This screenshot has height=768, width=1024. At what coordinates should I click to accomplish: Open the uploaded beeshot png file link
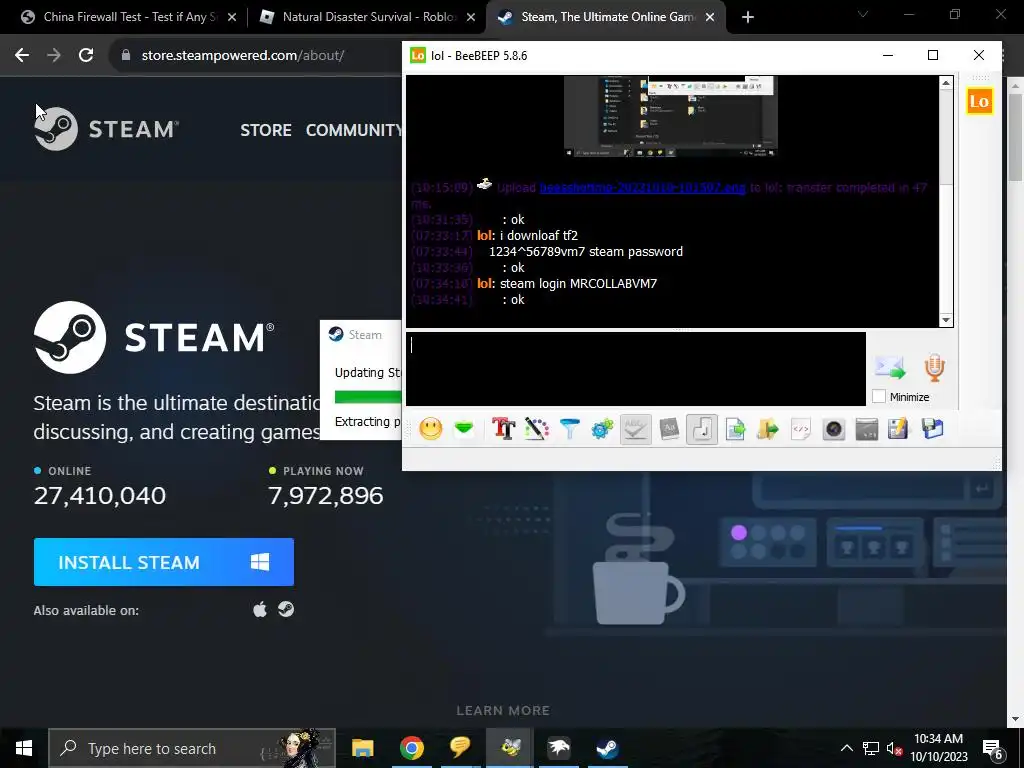point(642,187)
